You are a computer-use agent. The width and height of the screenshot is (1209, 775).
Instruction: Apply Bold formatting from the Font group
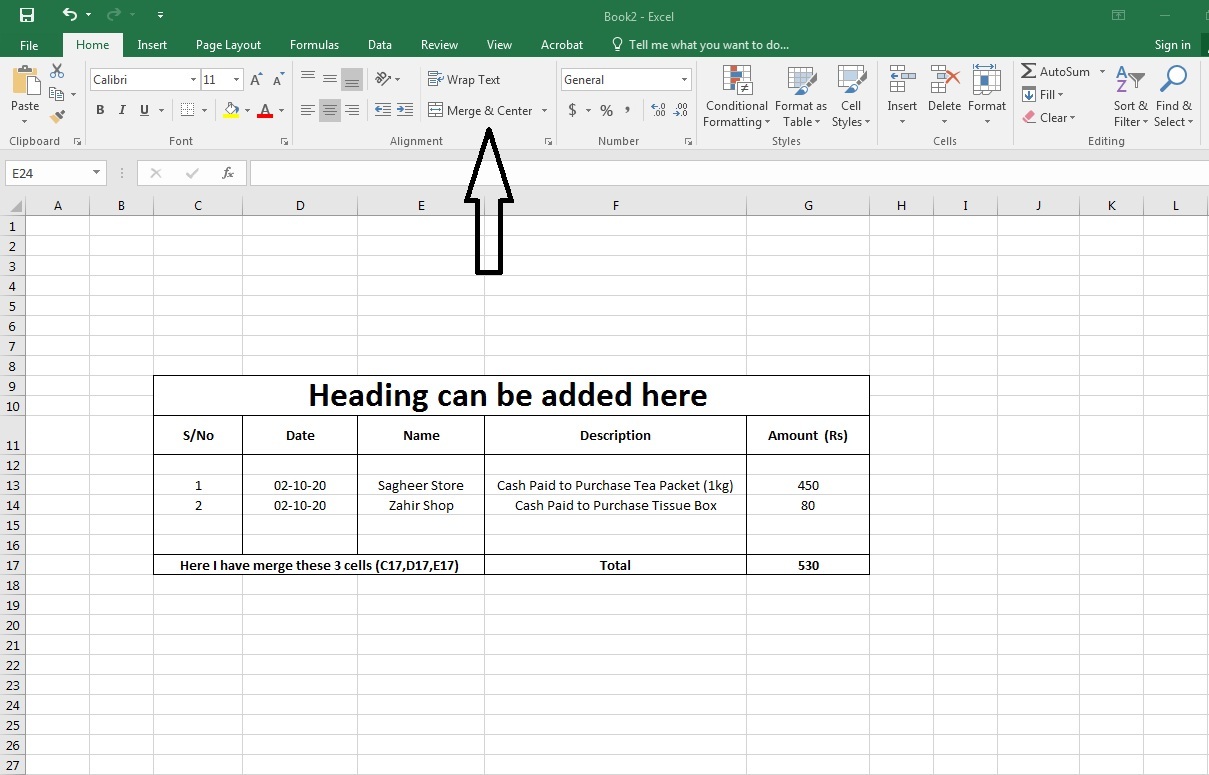click(100, 110)
